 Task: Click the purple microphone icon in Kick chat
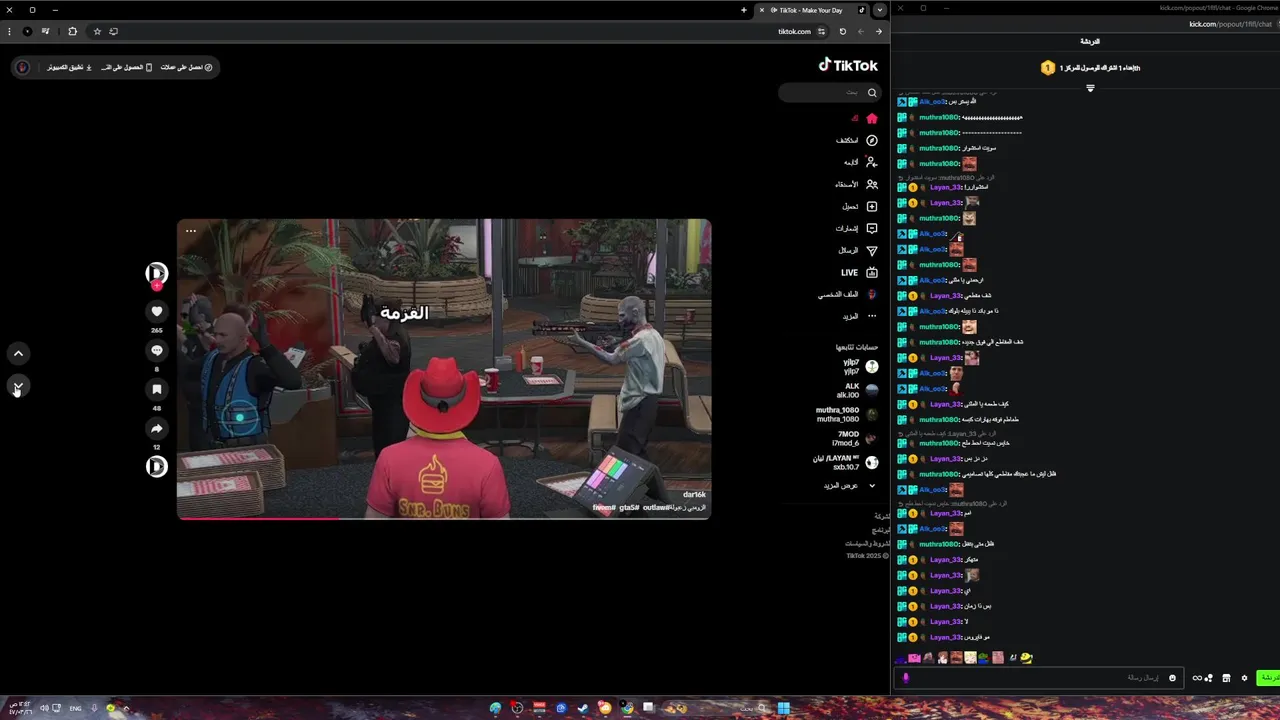[x=906, y=677]
